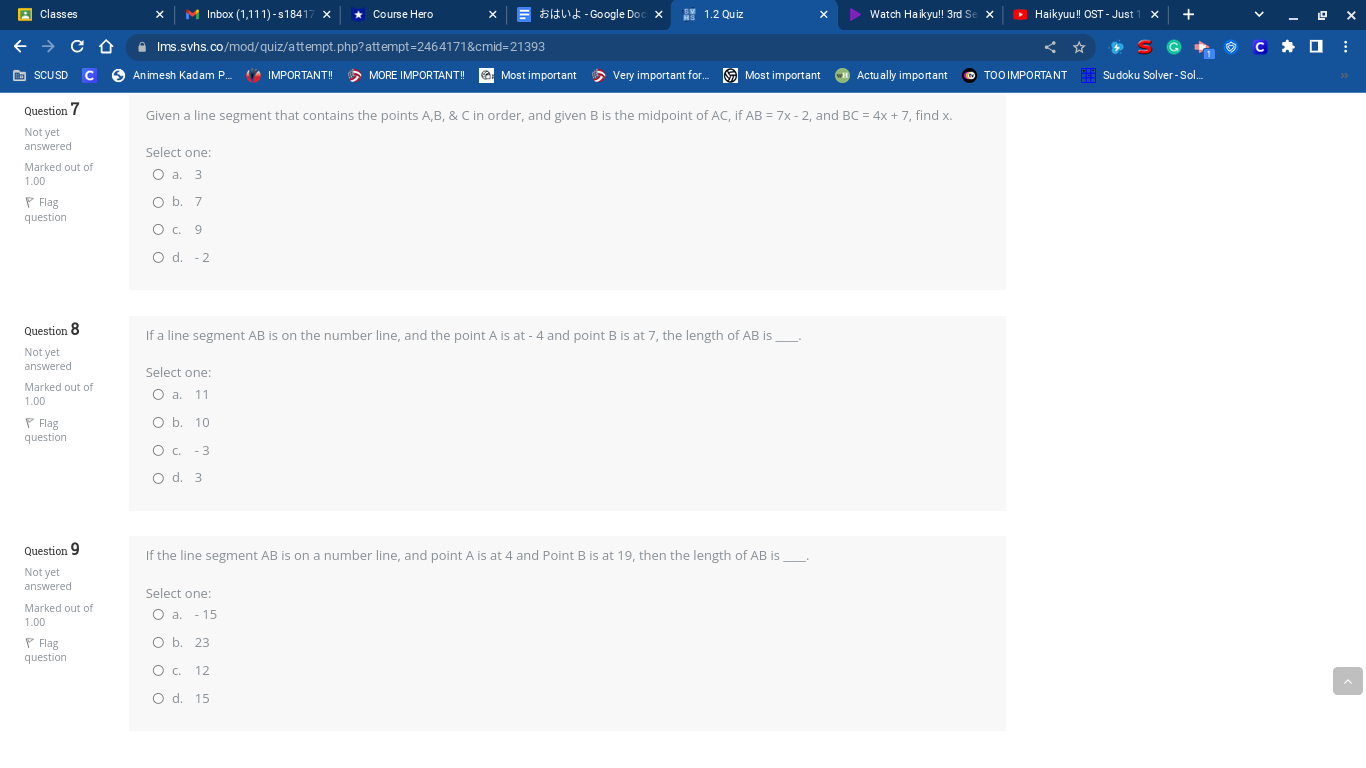Viewport: 1366px width, 768px height.
Task: Select c. 12 in question 9
Action: click(158, 670)
